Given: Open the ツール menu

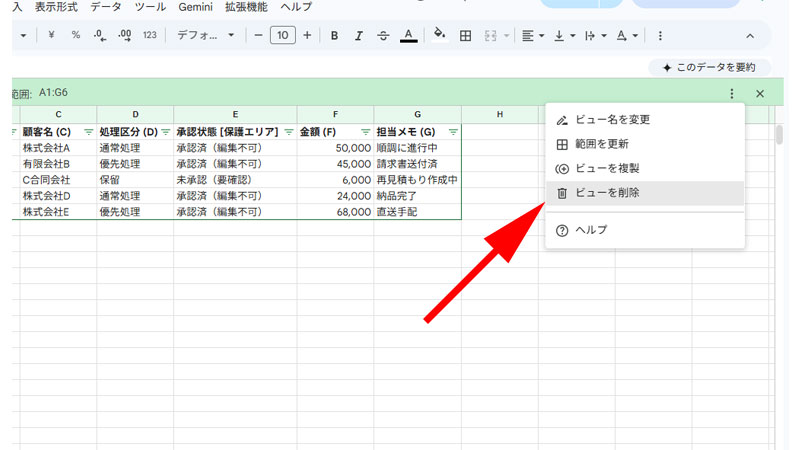Looking at the screenshot, I should (150, 7).
